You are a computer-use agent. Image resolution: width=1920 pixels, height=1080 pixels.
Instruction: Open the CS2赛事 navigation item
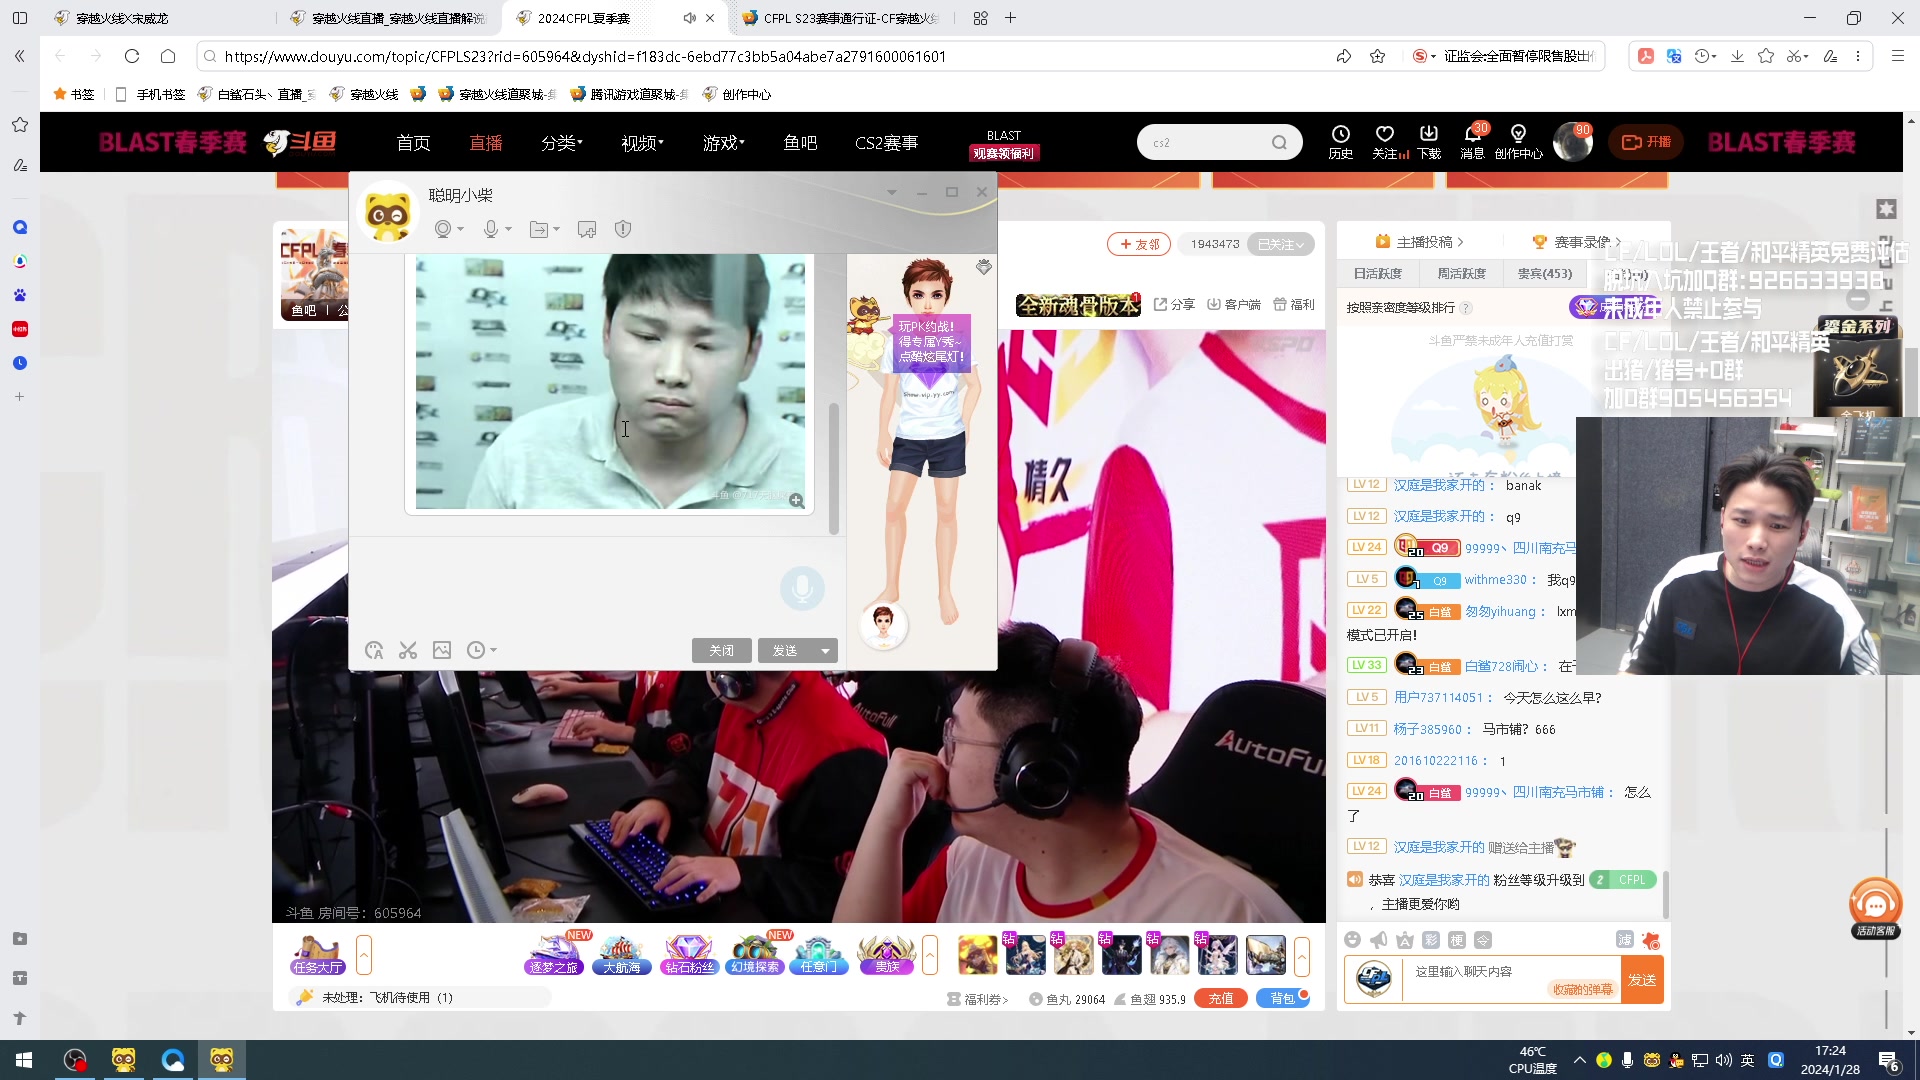[x=886, y=143]
